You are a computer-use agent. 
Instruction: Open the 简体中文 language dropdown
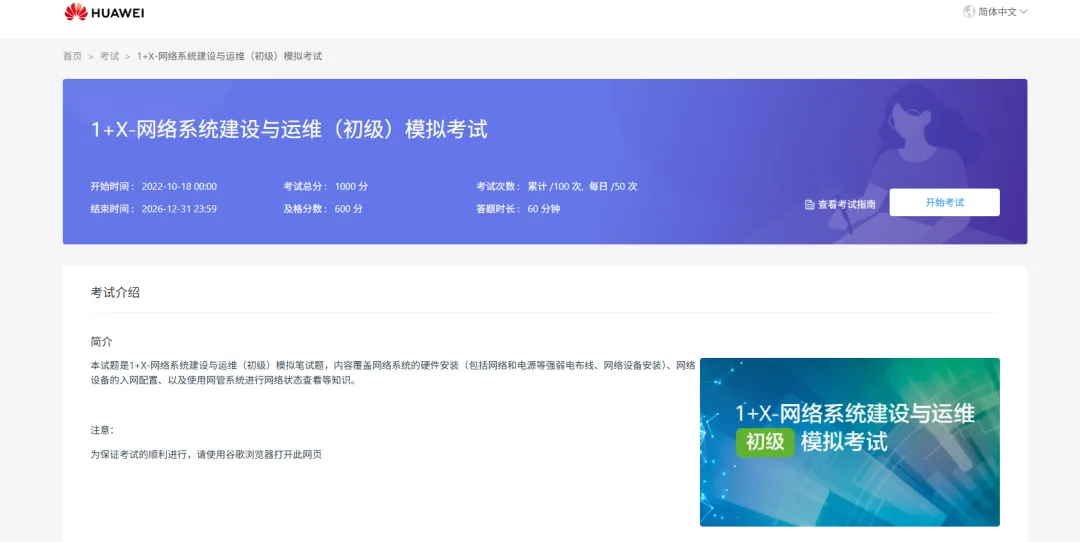tap(1002, 12)
